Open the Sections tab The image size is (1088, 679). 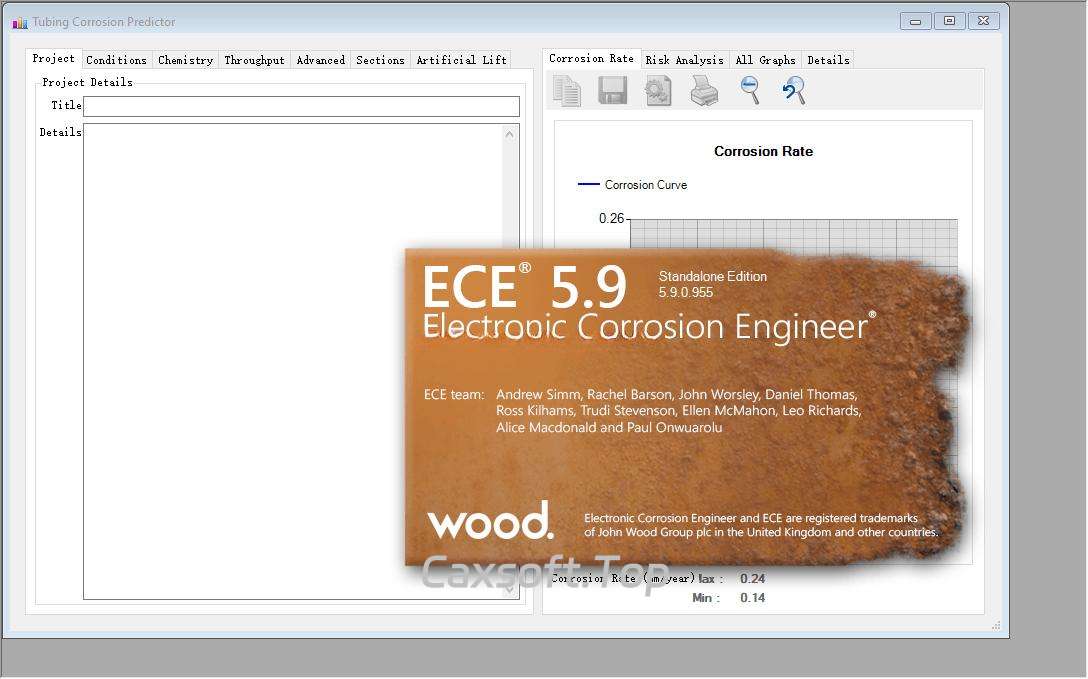click(x=380, y=60)
